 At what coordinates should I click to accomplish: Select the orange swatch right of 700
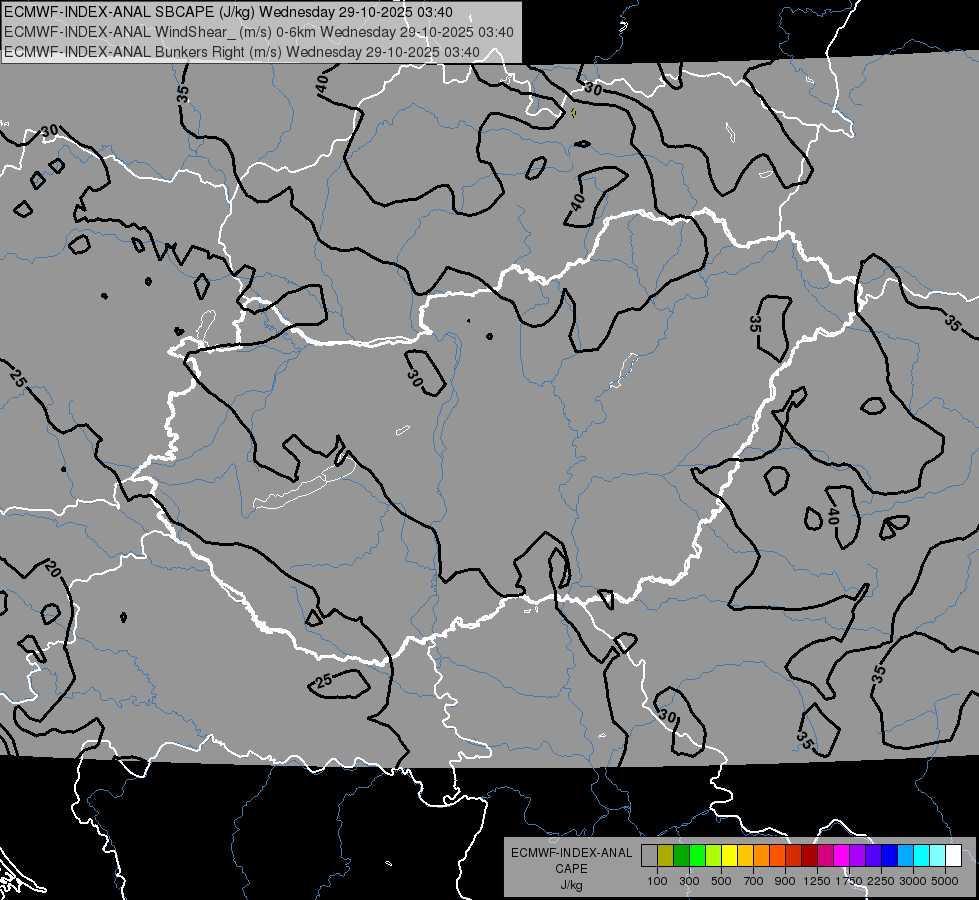click(762, 855)
